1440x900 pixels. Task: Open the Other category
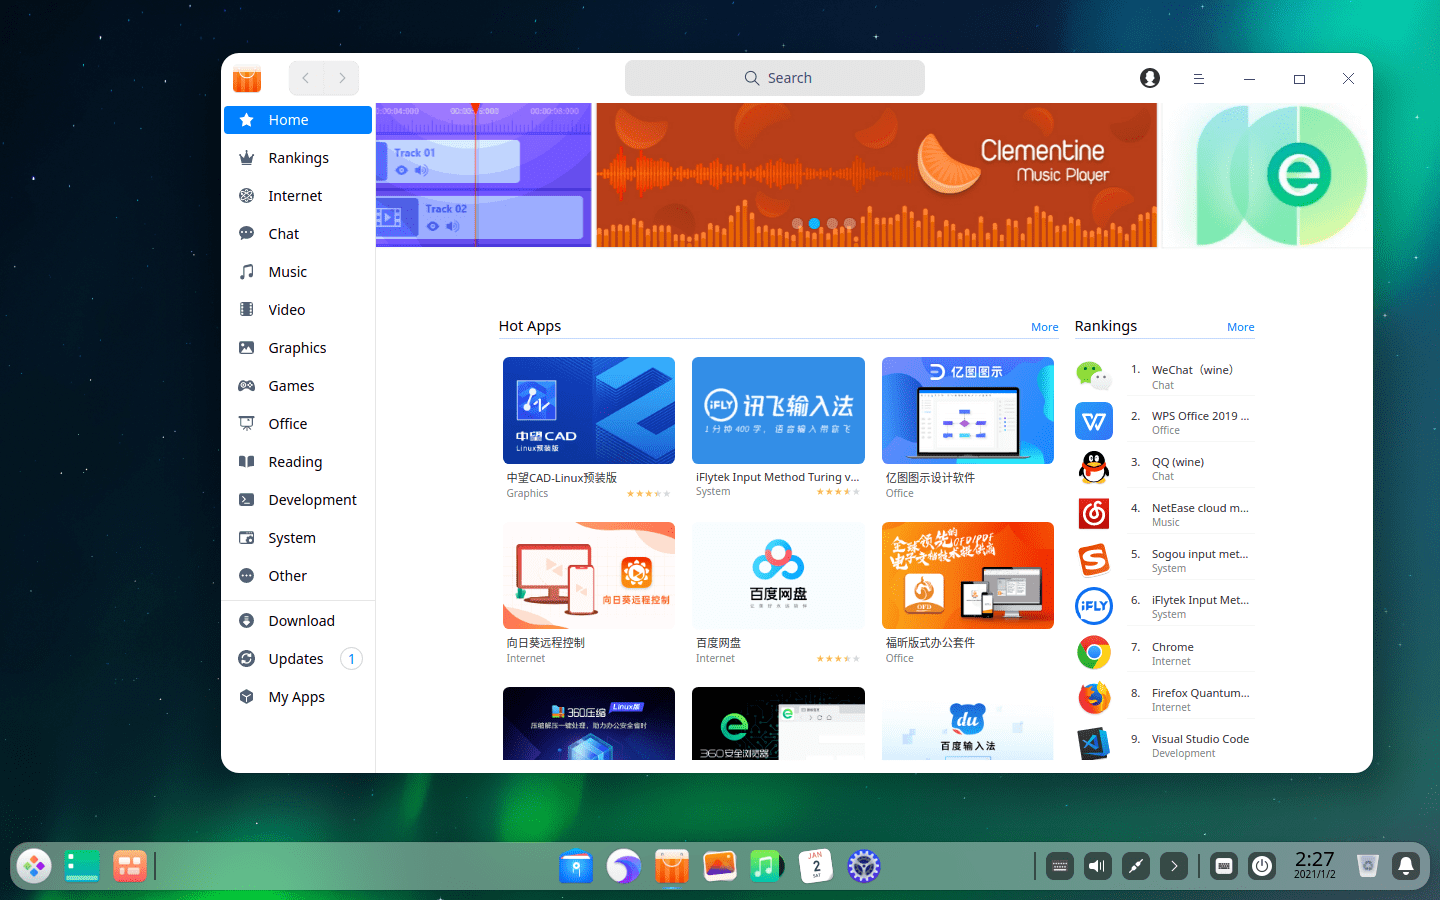click(298, 576)
